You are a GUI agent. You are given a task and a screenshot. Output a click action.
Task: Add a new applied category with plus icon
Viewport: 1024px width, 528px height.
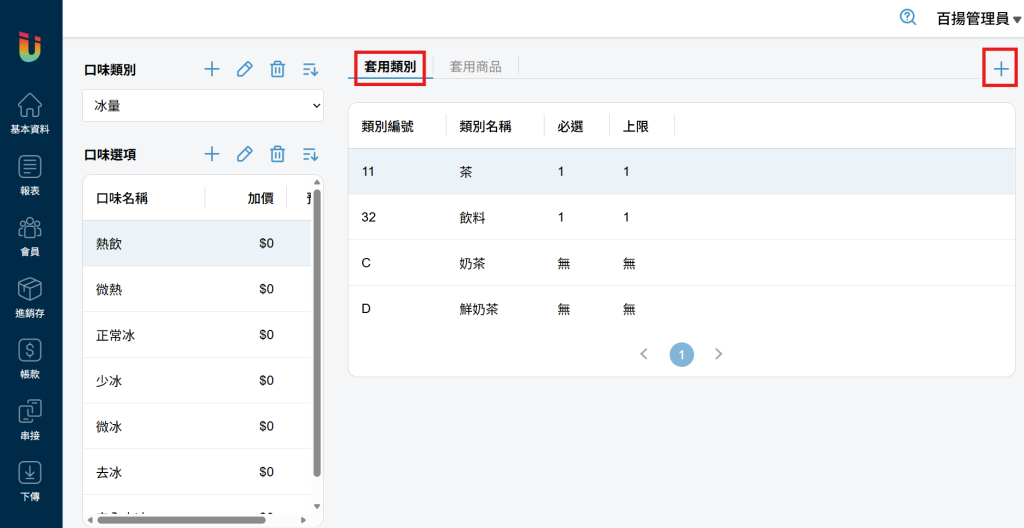(1000, 69)
